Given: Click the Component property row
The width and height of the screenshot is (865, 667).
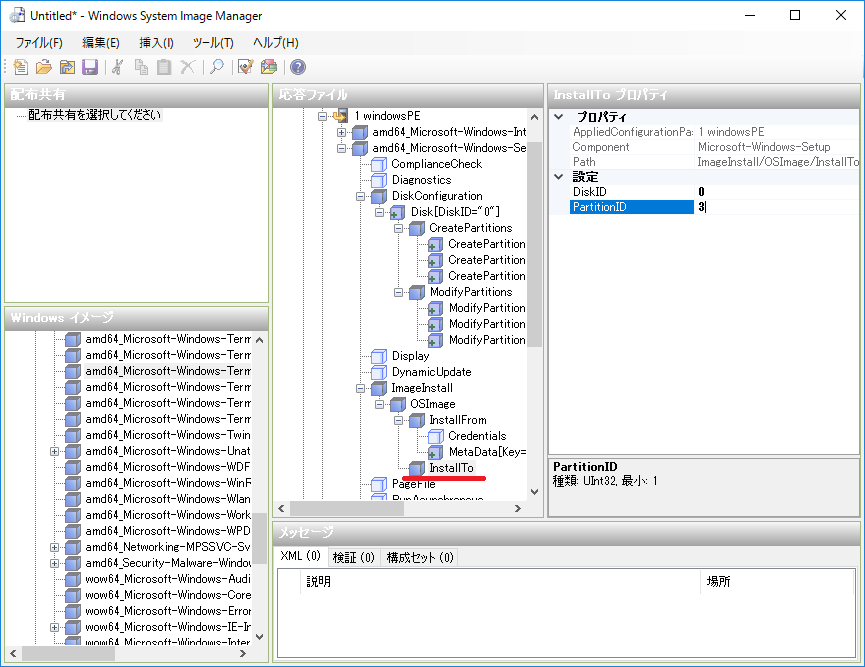Looking at the screenshot, I should (715, 147).
